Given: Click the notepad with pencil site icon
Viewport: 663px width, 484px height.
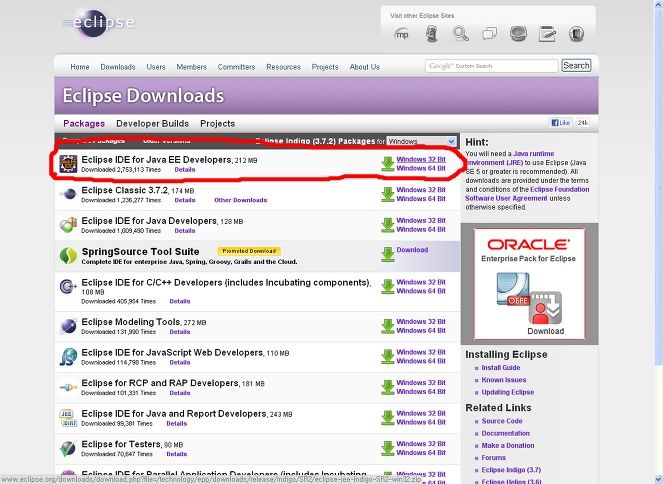Looking at the screenshot, I should [x=547, y=33].
